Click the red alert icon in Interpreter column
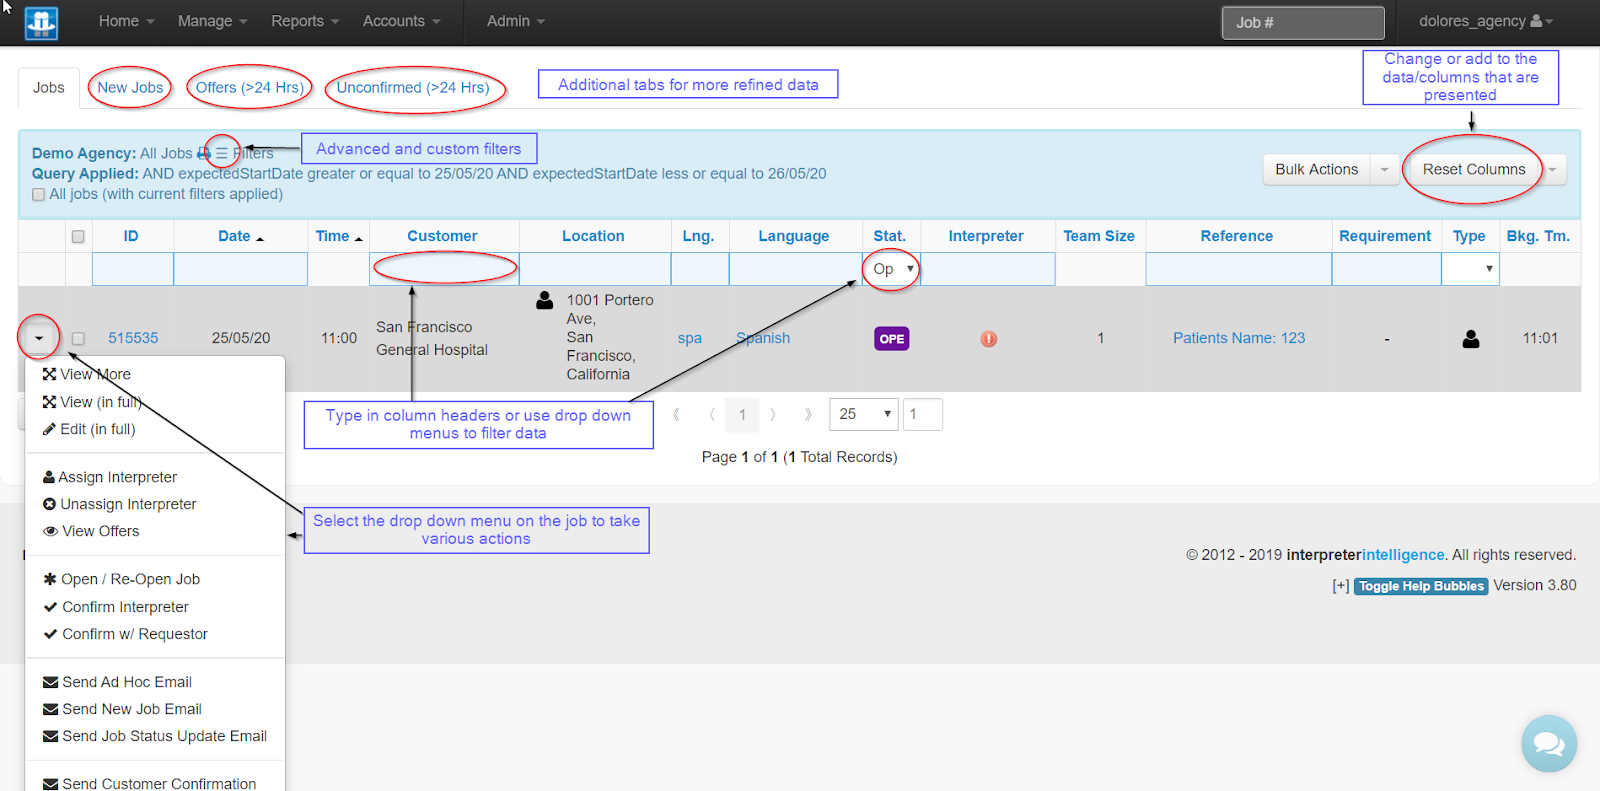Screen dimensions: 1600x791 tap(988, 339)
